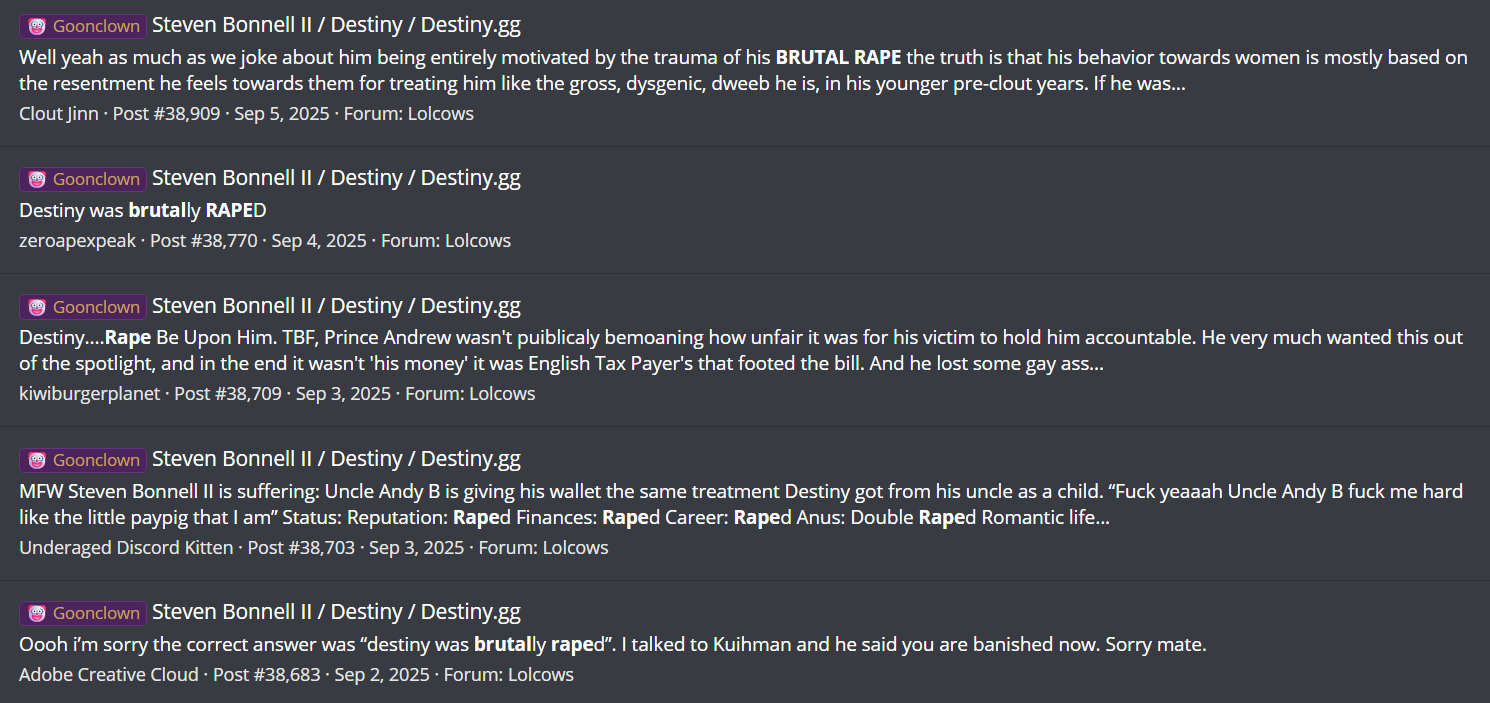Open the thread title for post #38,703
Viewport: 1490px width, 703px height.
click(336, 459)
